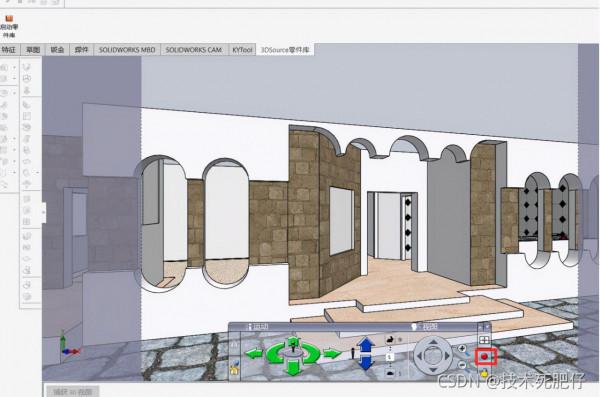Click the look right arrow on view pad
600x397 pixels.
tap(447, 356)
